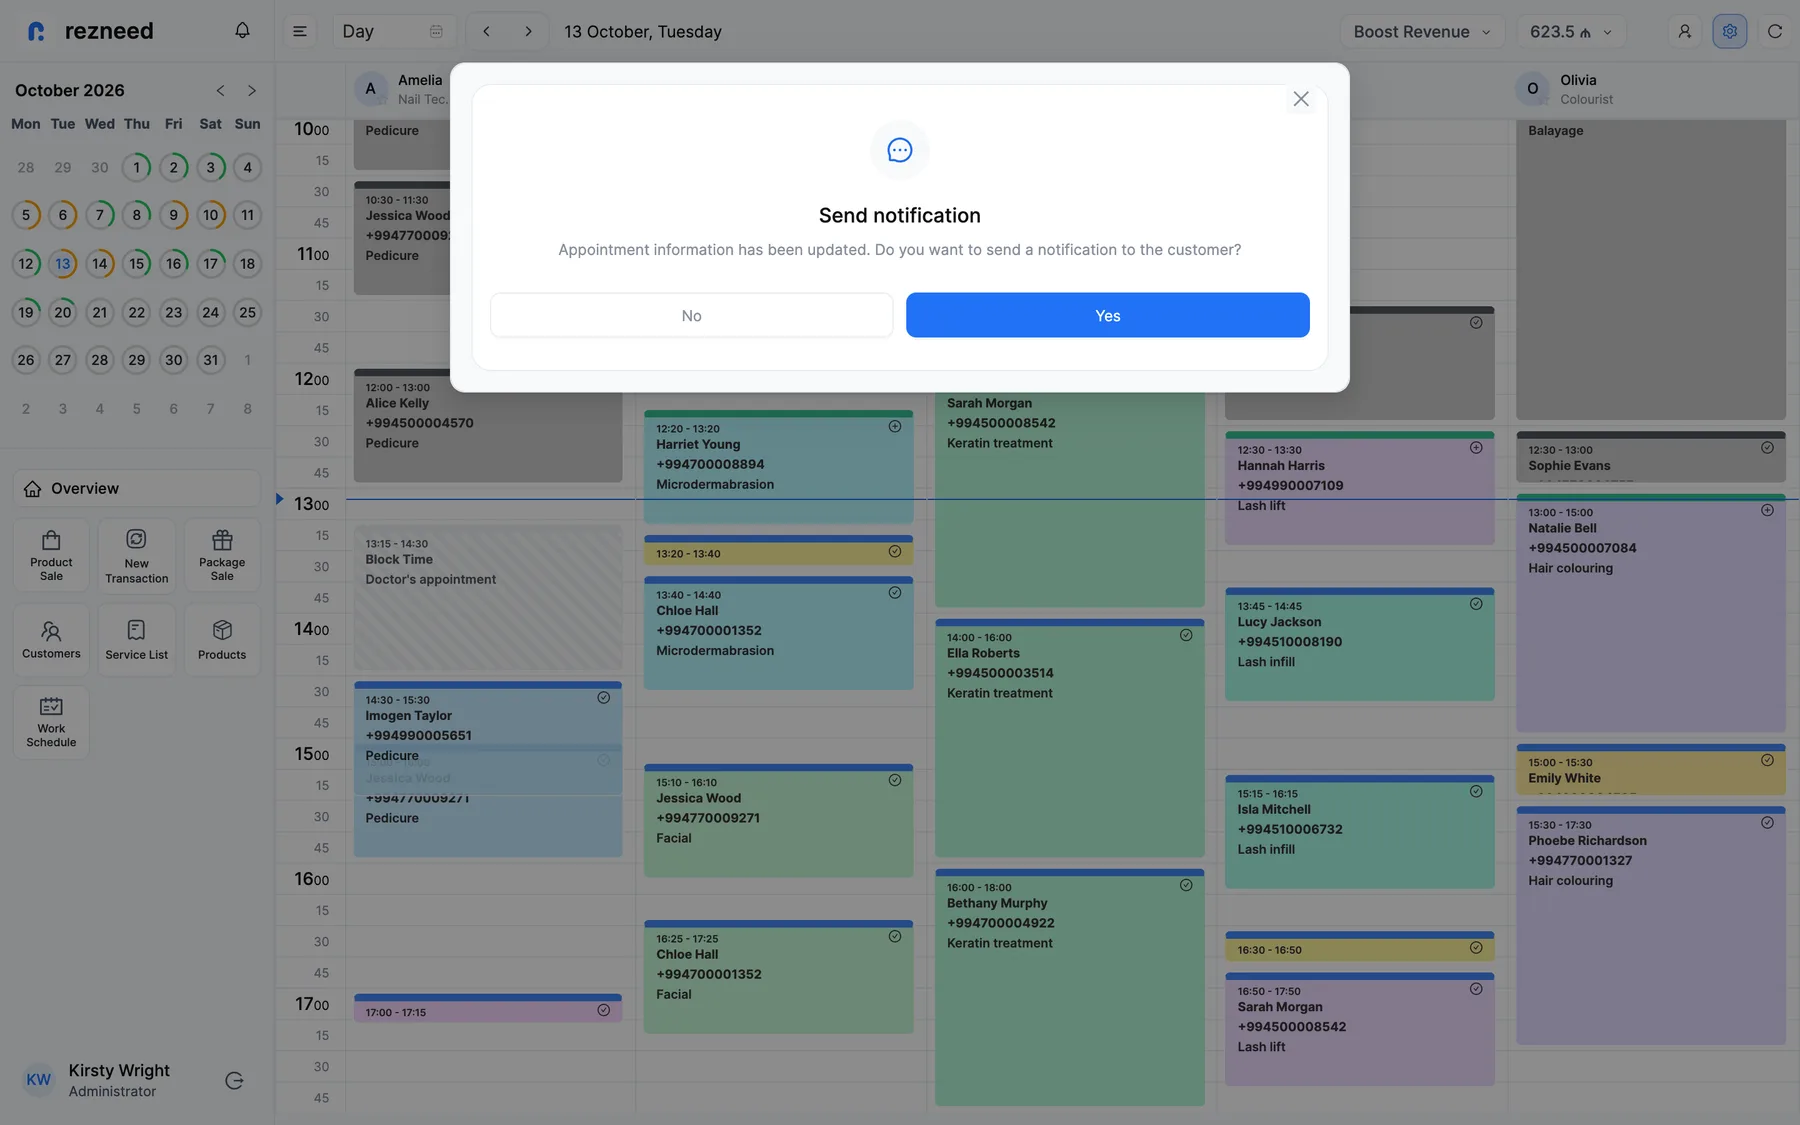Select October 22 in mini calendar
Viewport: 1800px width, 1125px height.
[x=136, y=312]
